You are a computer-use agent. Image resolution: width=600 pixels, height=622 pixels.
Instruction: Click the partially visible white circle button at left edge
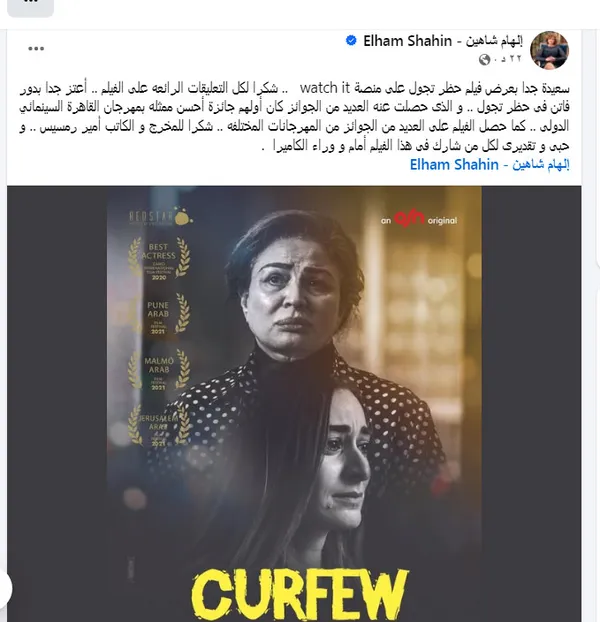click(x=5, y=588)
